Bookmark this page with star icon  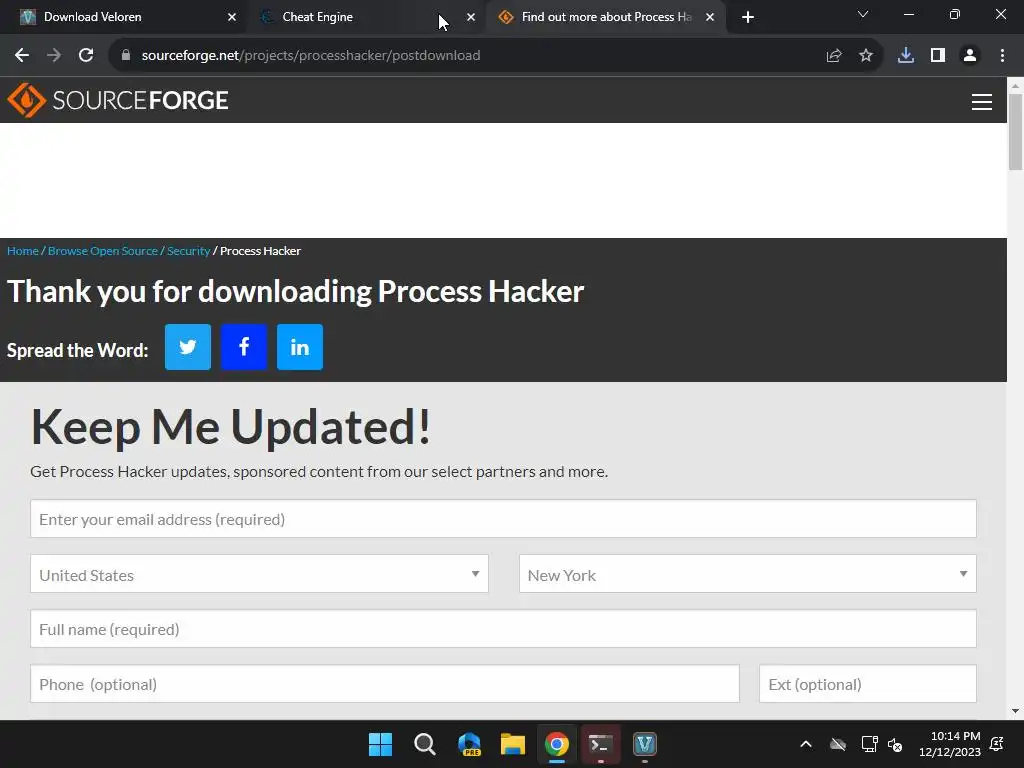[x=866, y=56]
